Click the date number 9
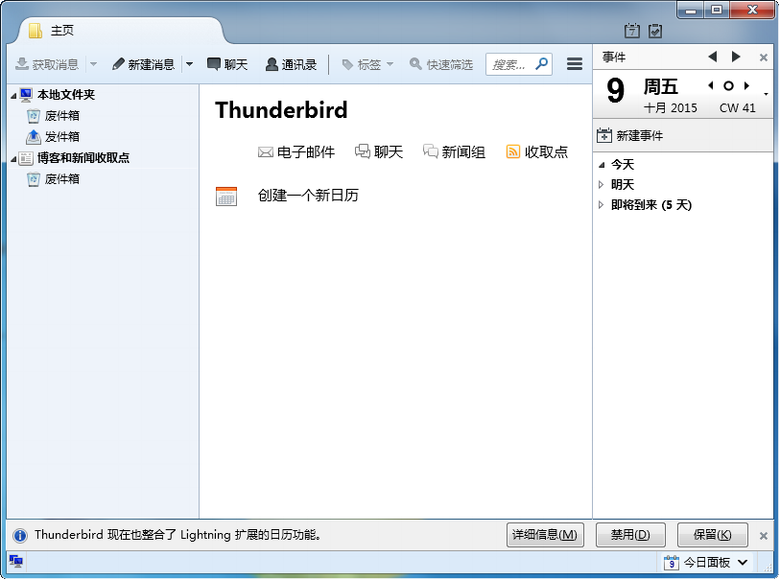This screenshot has width=780, height=580. click(x=615, y=91)
